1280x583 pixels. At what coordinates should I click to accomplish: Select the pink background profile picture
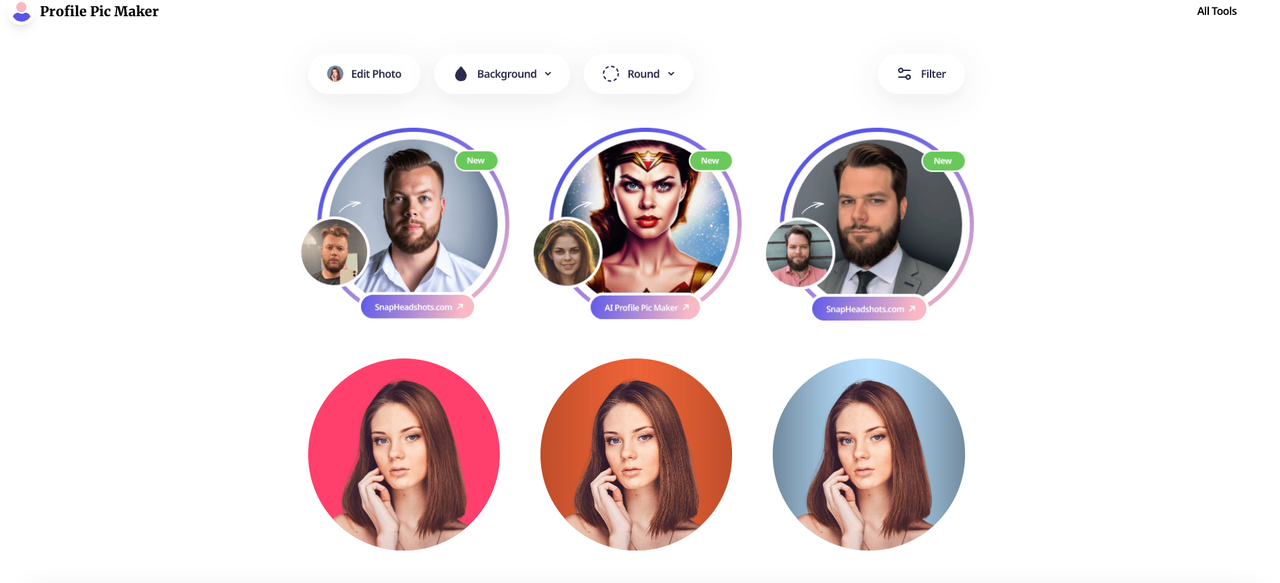(404, 454)
